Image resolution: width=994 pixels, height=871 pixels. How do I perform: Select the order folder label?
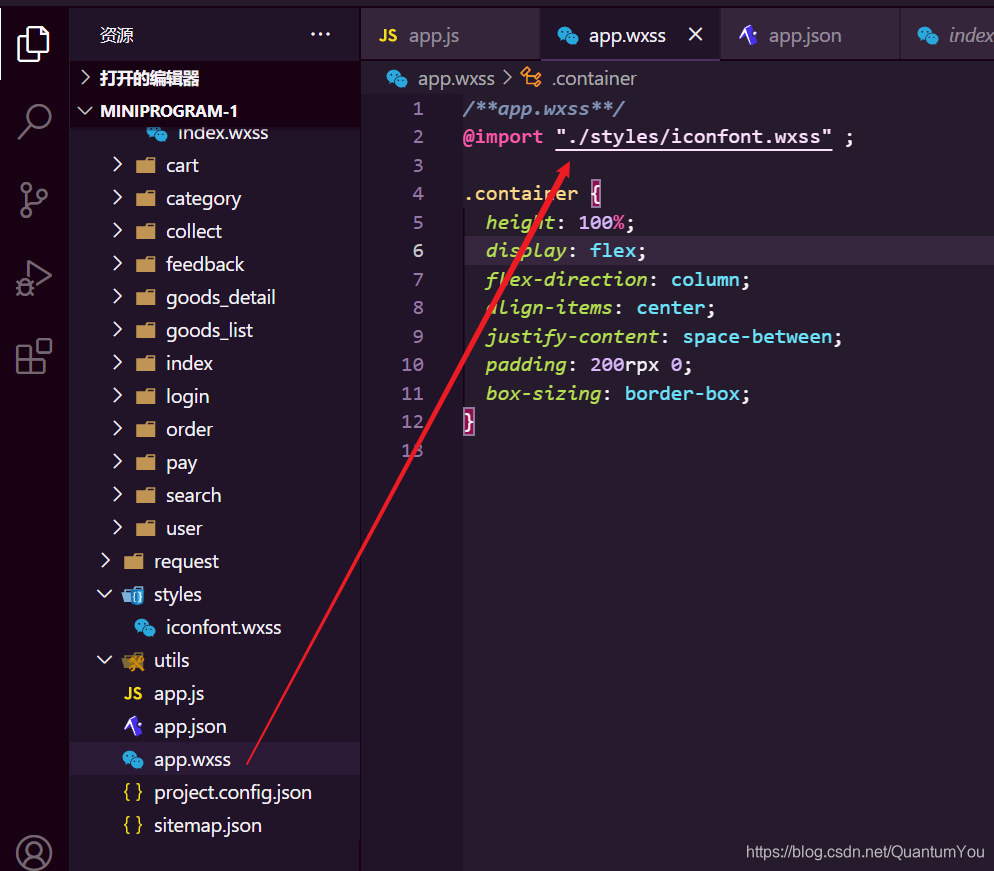click(190, 430)
